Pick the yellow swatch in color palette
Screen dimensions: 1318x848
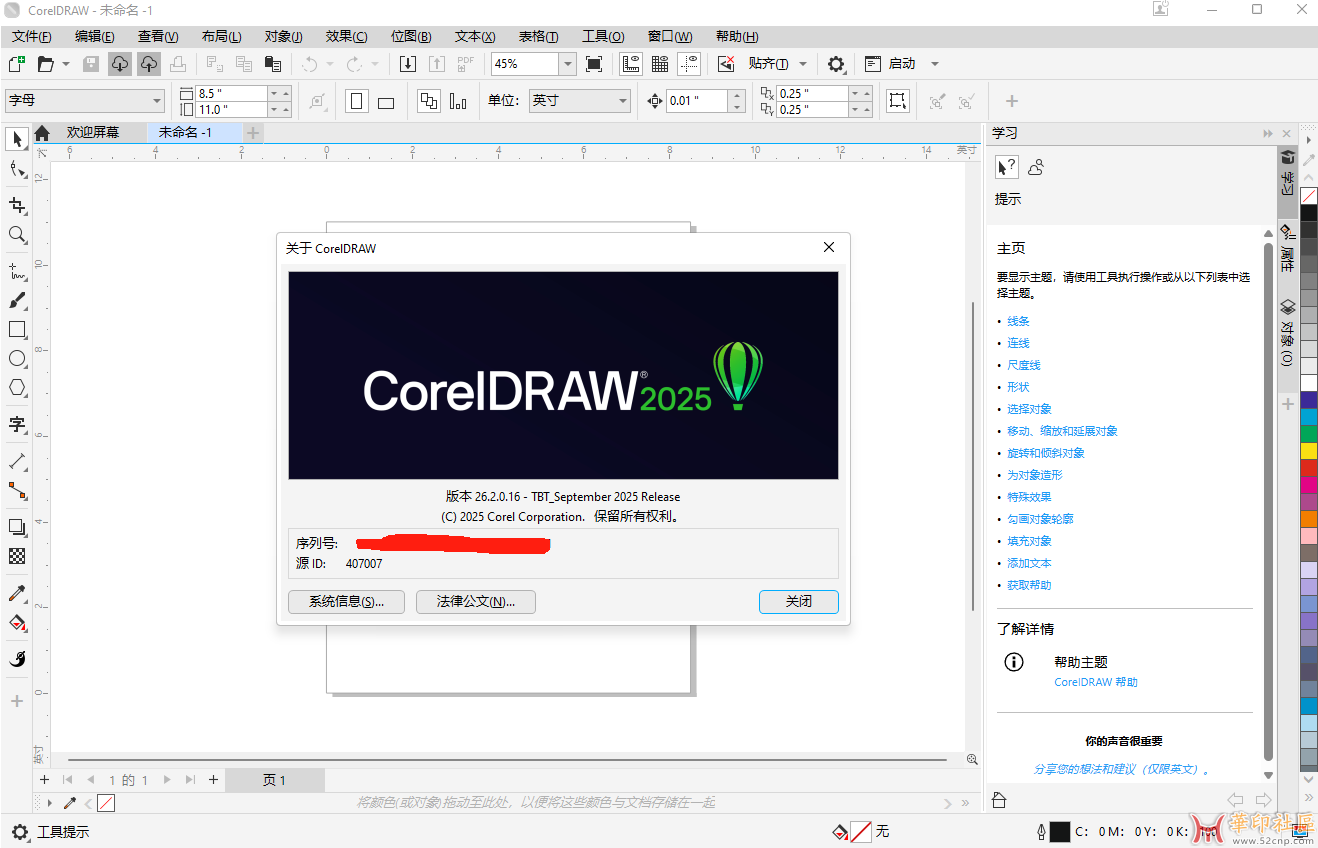click(x=1309, y=451)
